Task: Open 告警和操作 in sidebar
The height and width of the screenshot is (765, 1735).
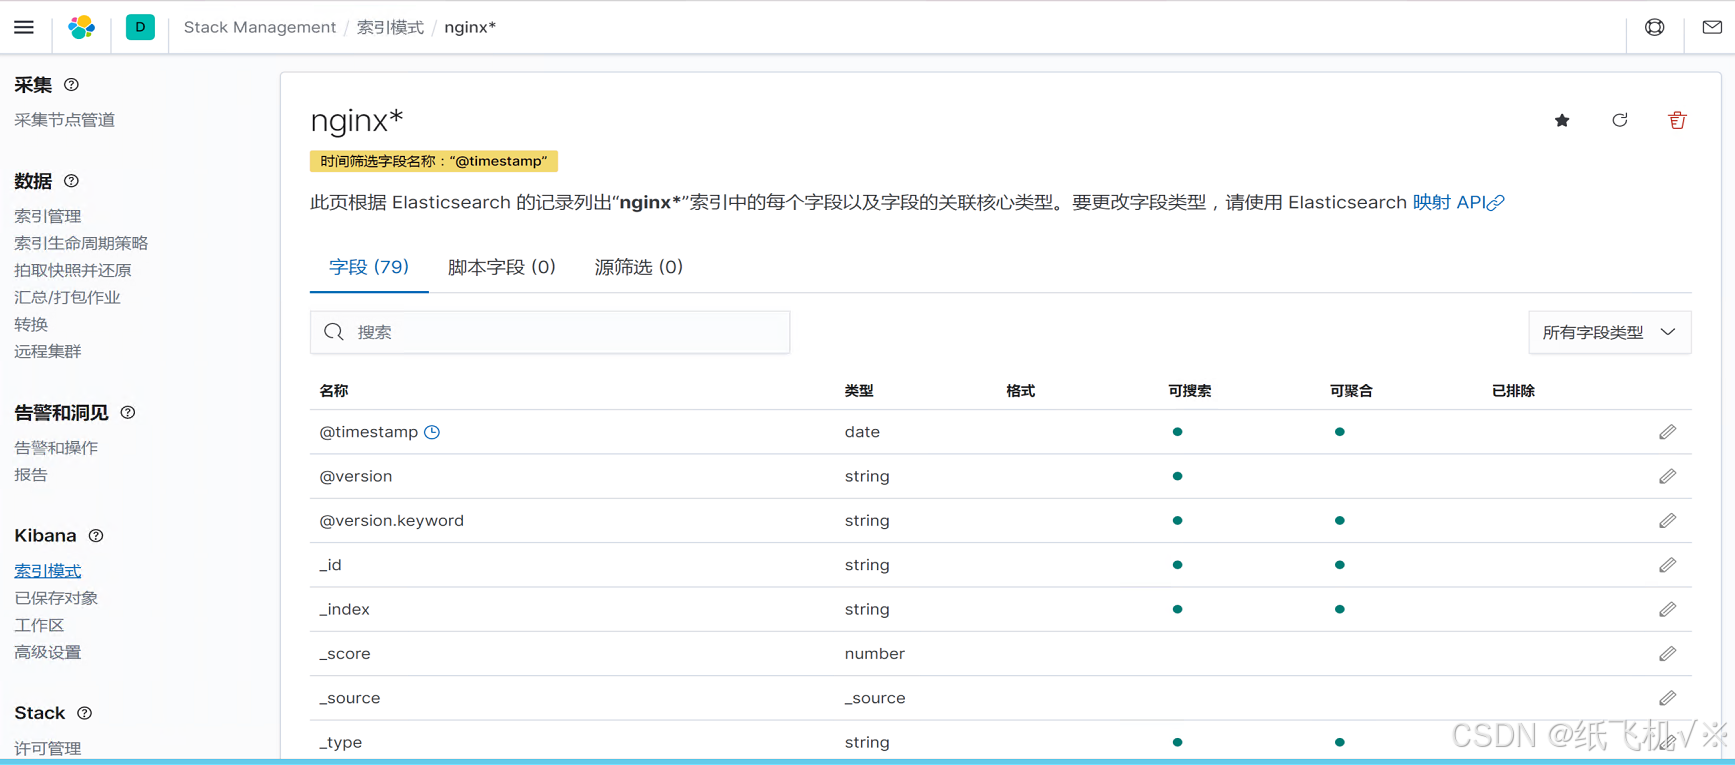Action: (x=56, y=448)
